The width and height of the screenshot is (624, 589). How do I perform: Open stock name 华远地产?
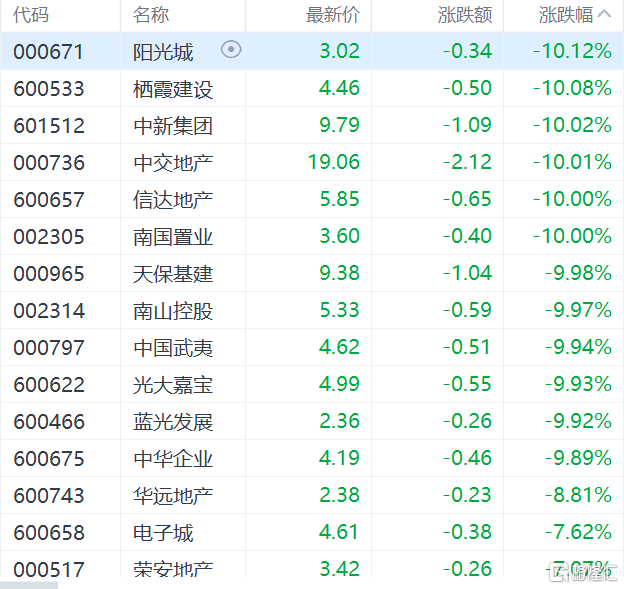pyautogui.click(x=173, y=496)
